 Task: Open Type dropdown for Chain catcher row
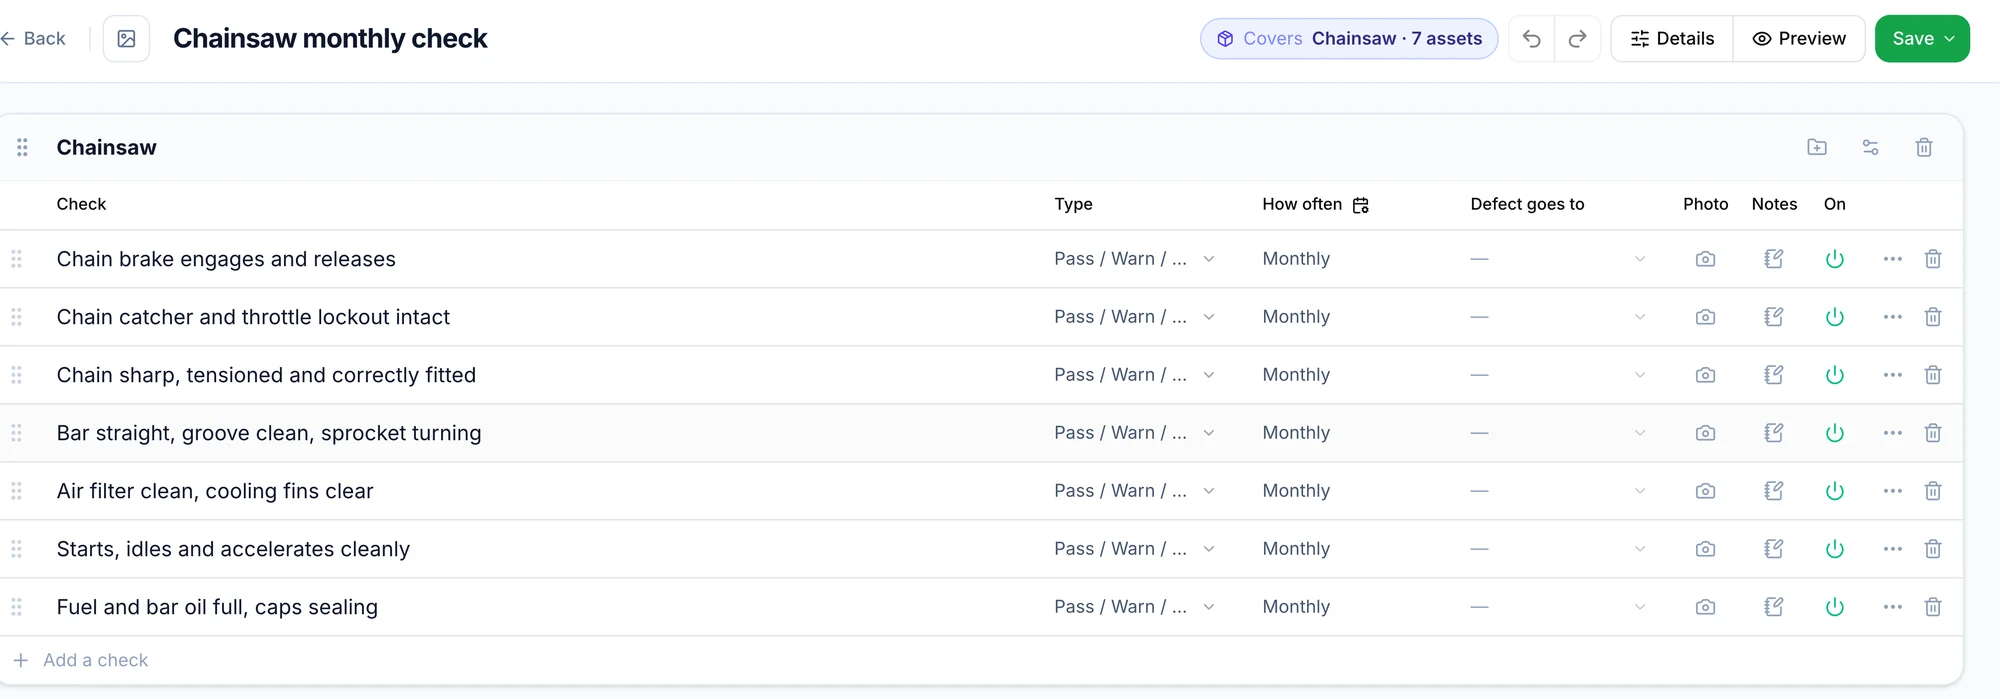point(1135,317)
